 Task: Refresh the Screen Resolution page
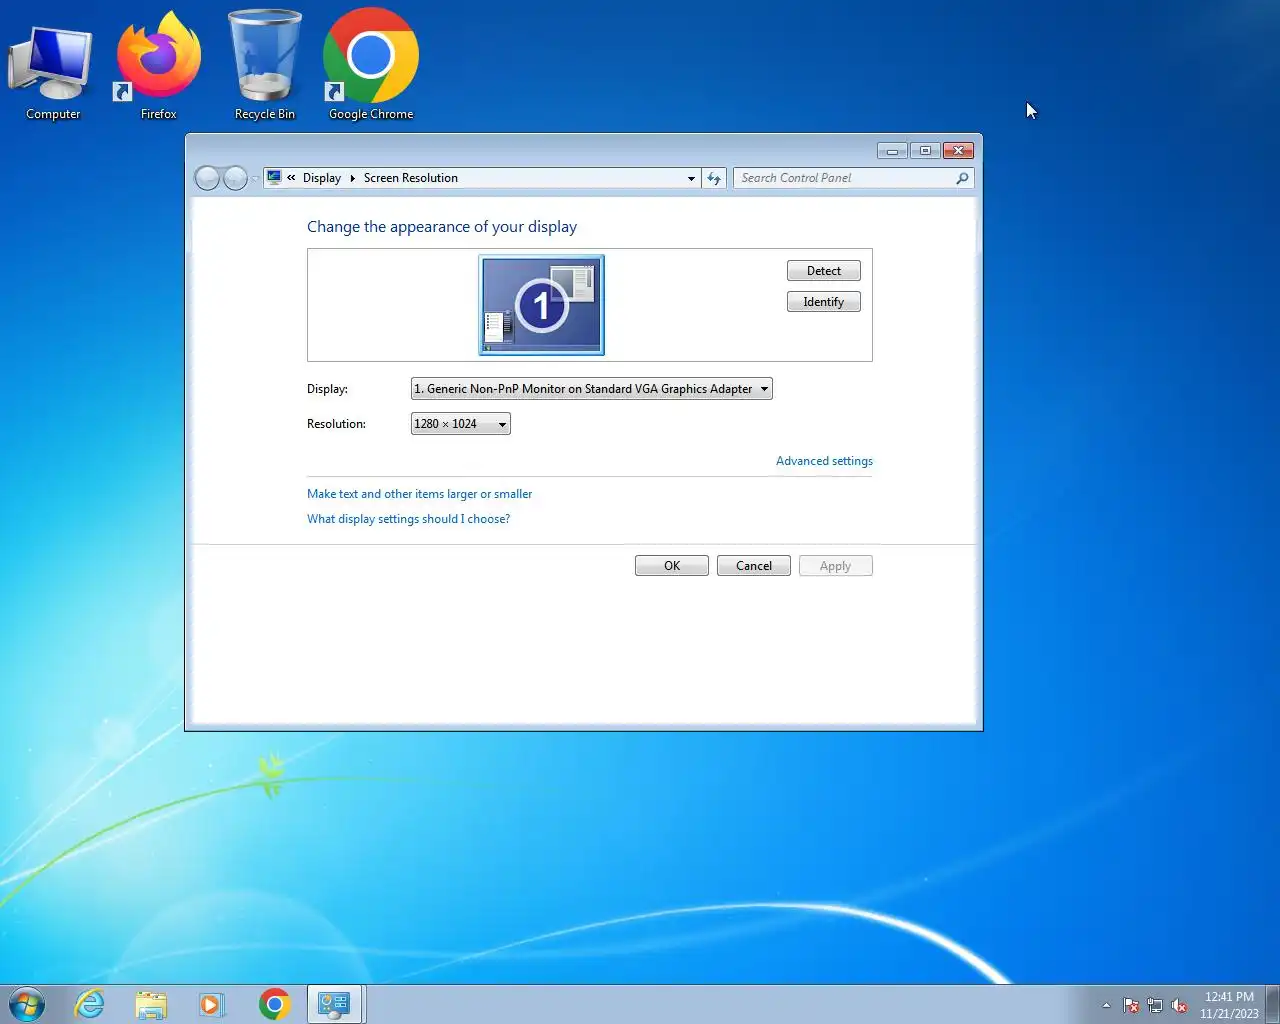(714, 178)
